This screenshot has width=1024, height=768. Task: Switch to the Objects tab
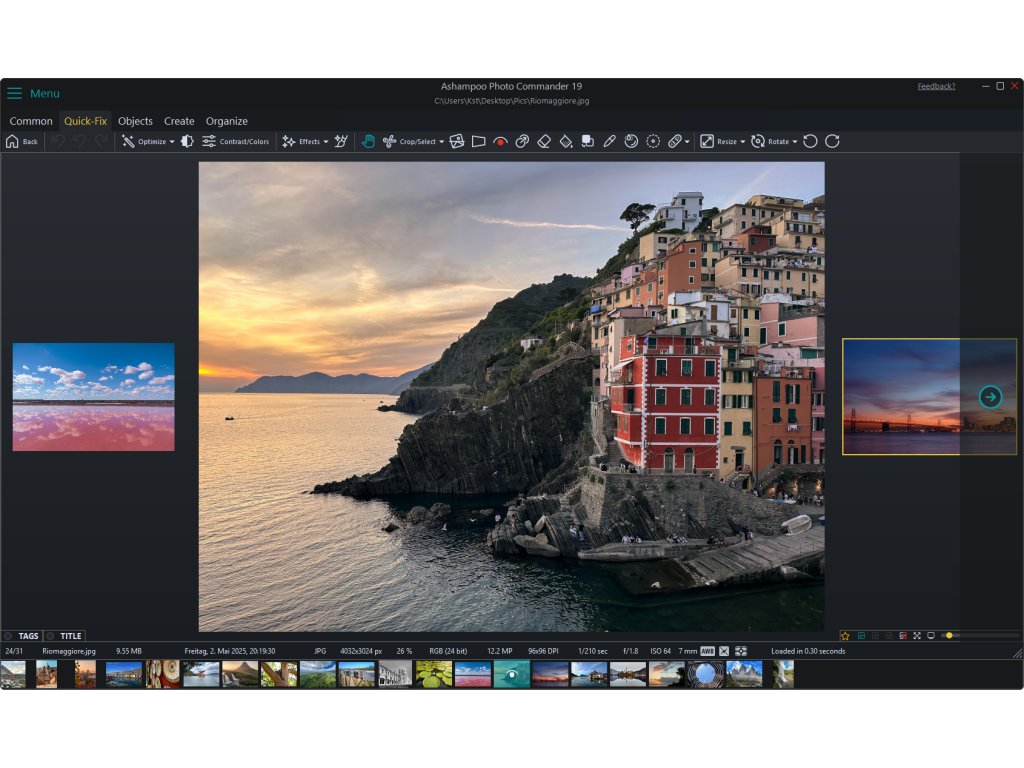(x=135, y=121)
